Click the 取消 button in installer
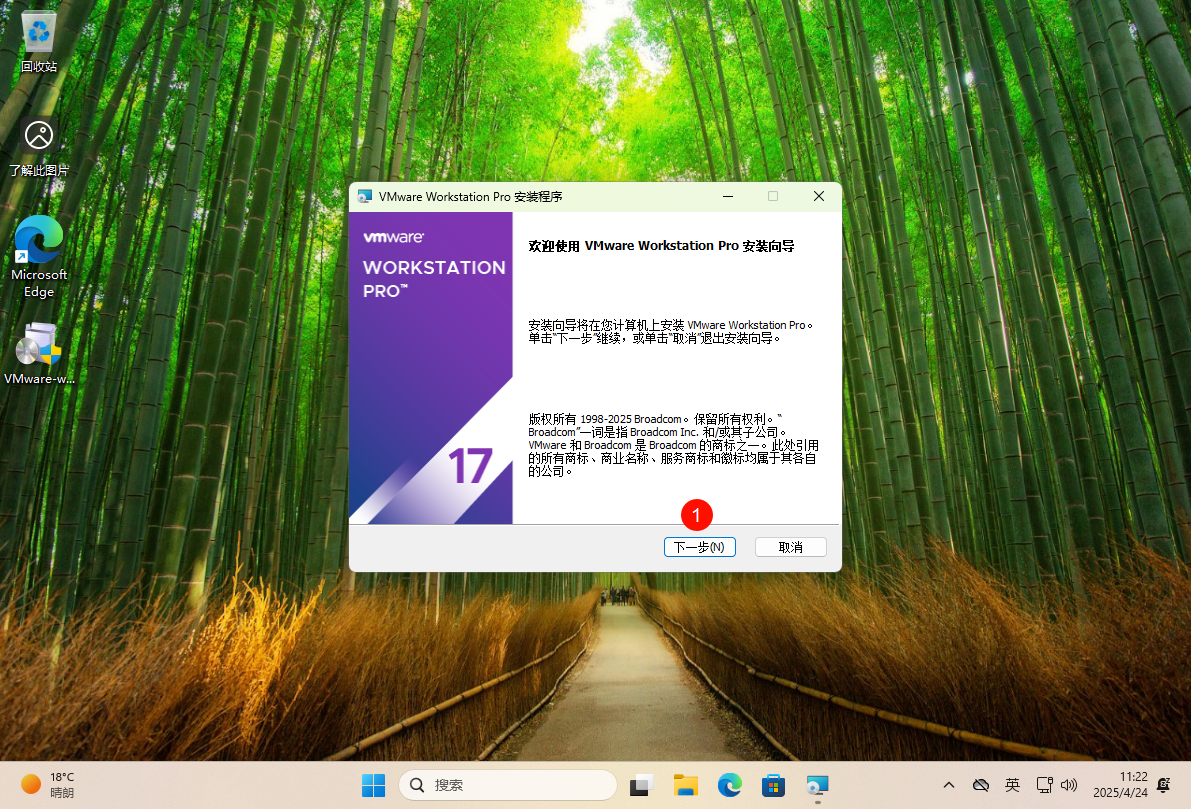This screenshot has height=809, width=1191. coord(790,547)
